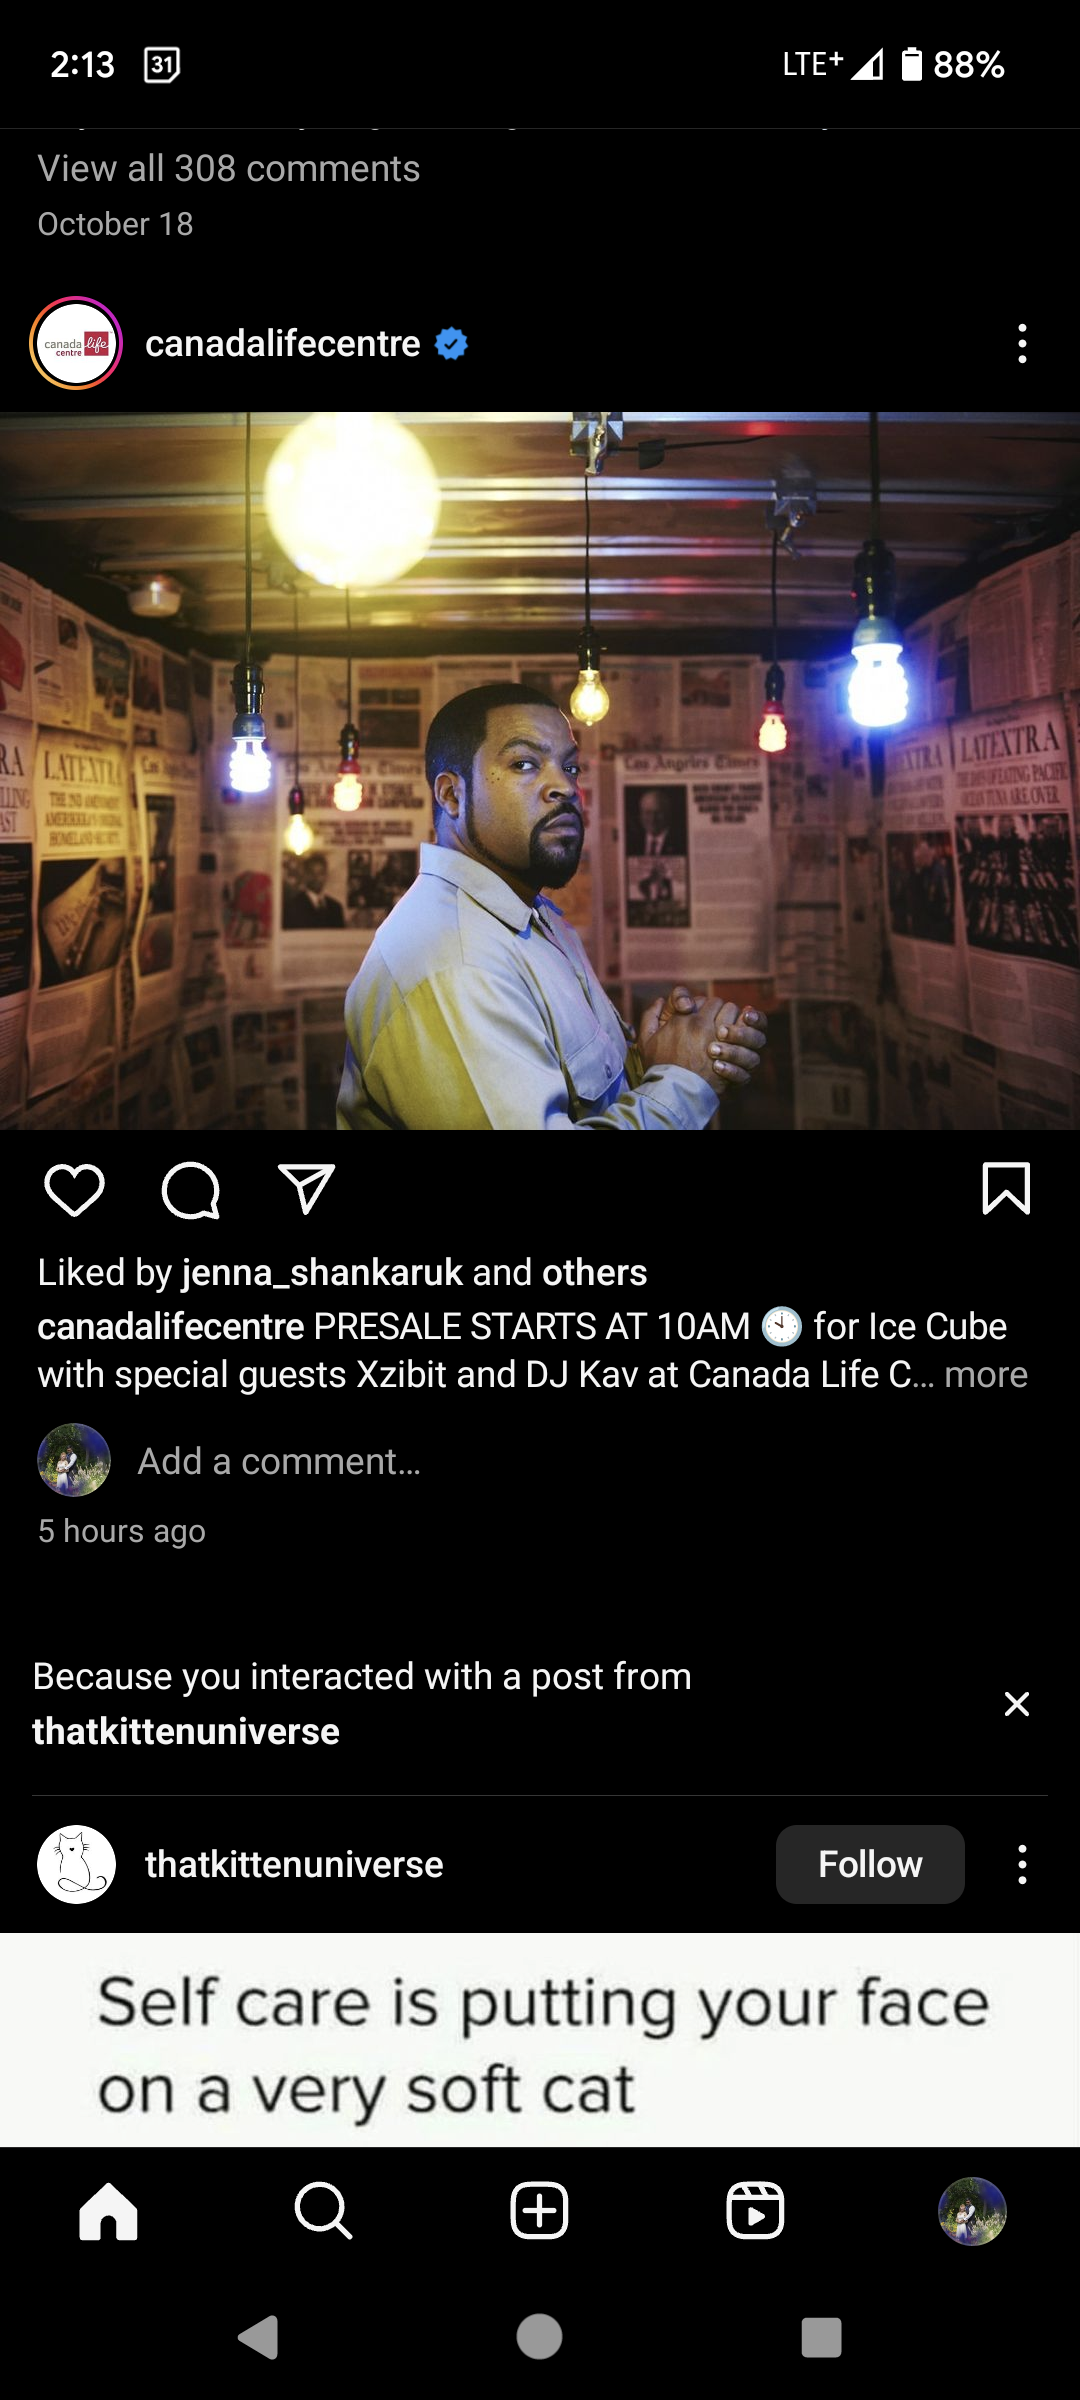Screen dimensions: 1080x2400
Task: Open thatkittenuniverse post options menu
Action: [x=1022, y=1865]
